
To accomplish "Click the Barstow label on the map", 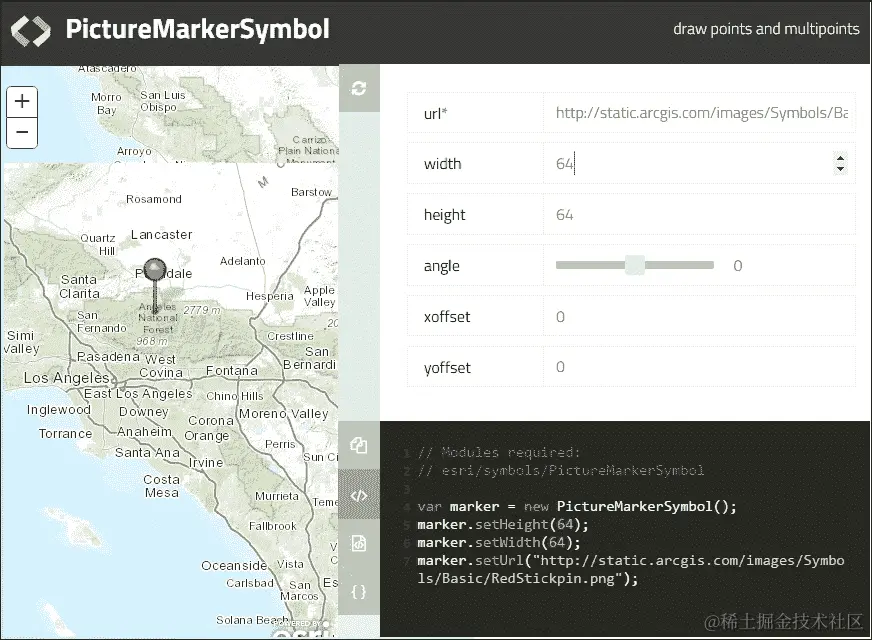I will 311,192.
